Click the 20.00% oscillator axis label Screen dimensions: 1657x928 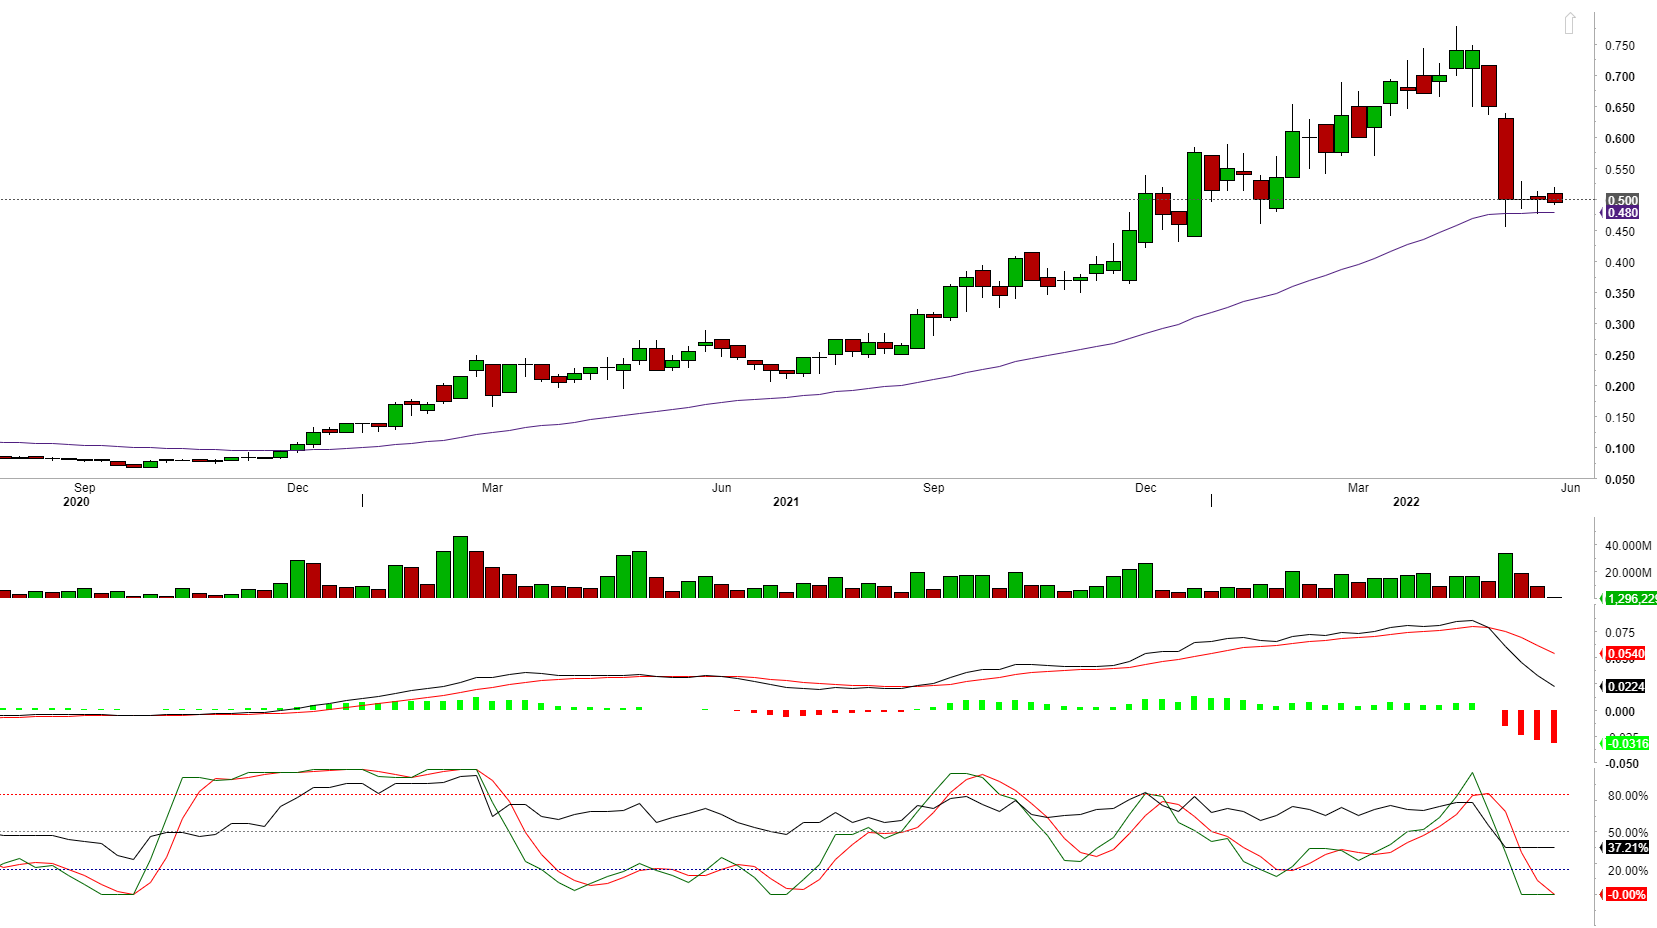[1628, 871]
